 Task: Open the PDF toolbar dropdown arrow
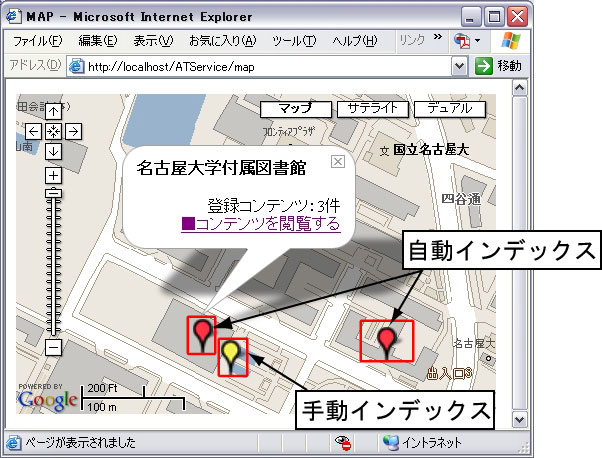coord(478,40)
